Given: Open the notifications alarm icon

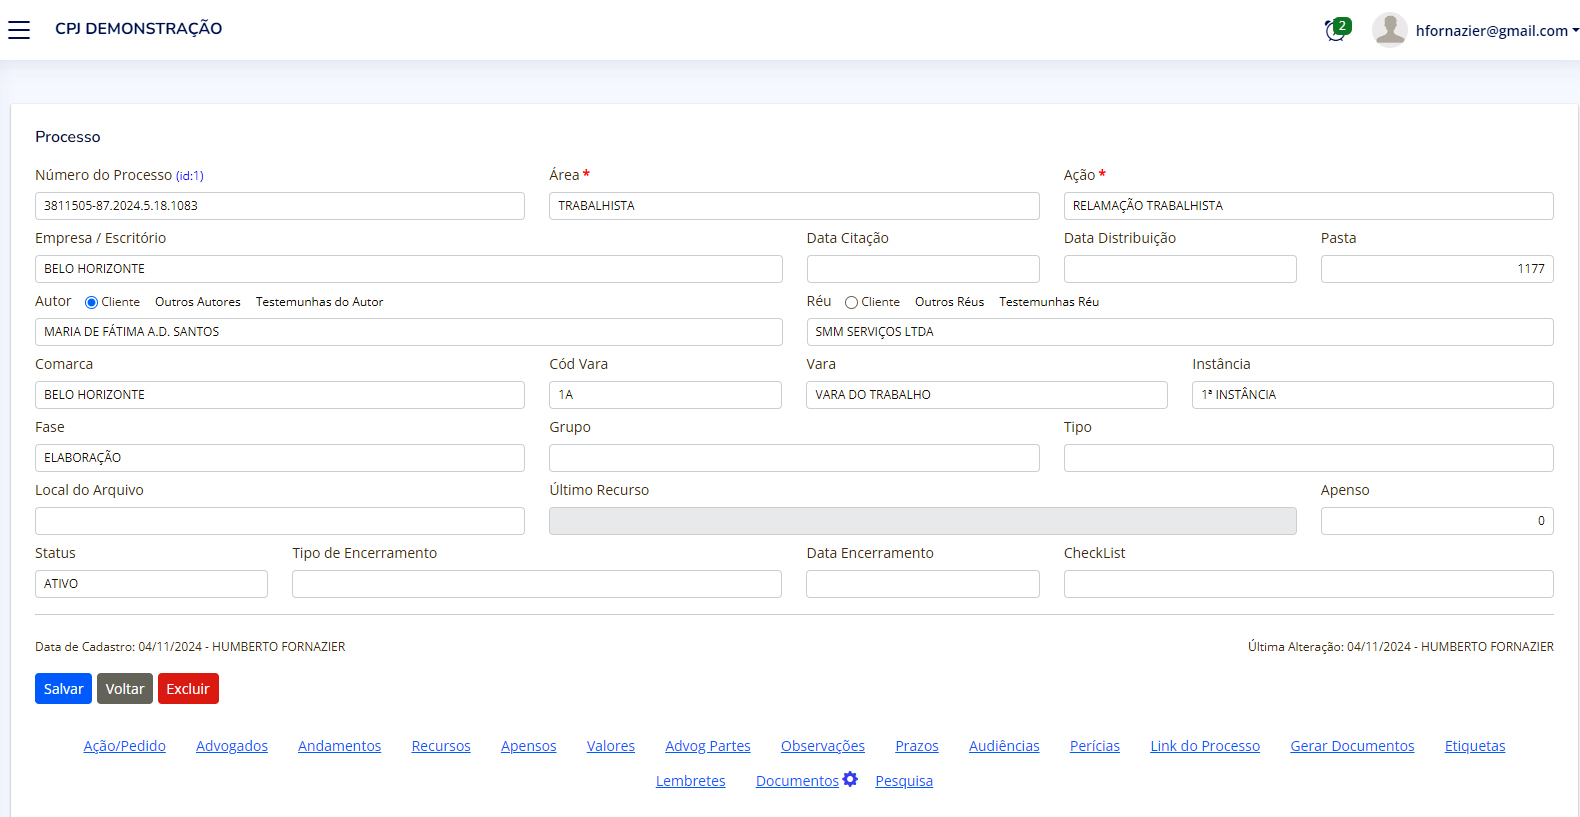Looking at the screenshot, I should pyautogui.click(x=1335, y=30).
